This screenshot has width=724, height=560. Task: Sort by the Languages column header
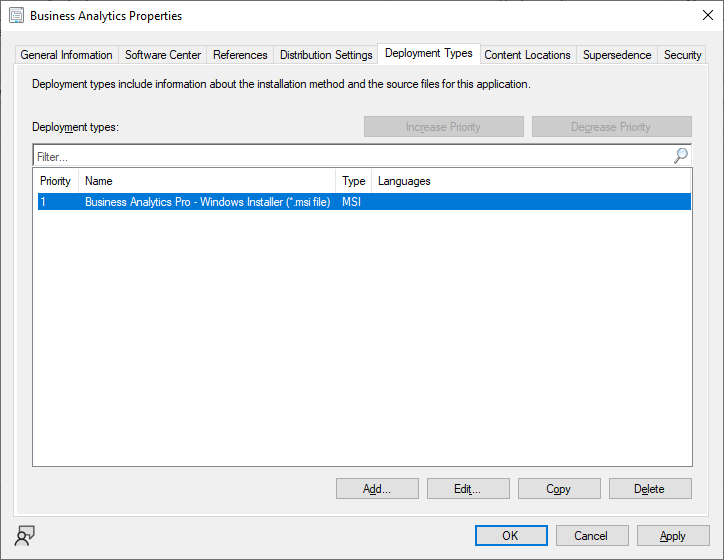531,181
